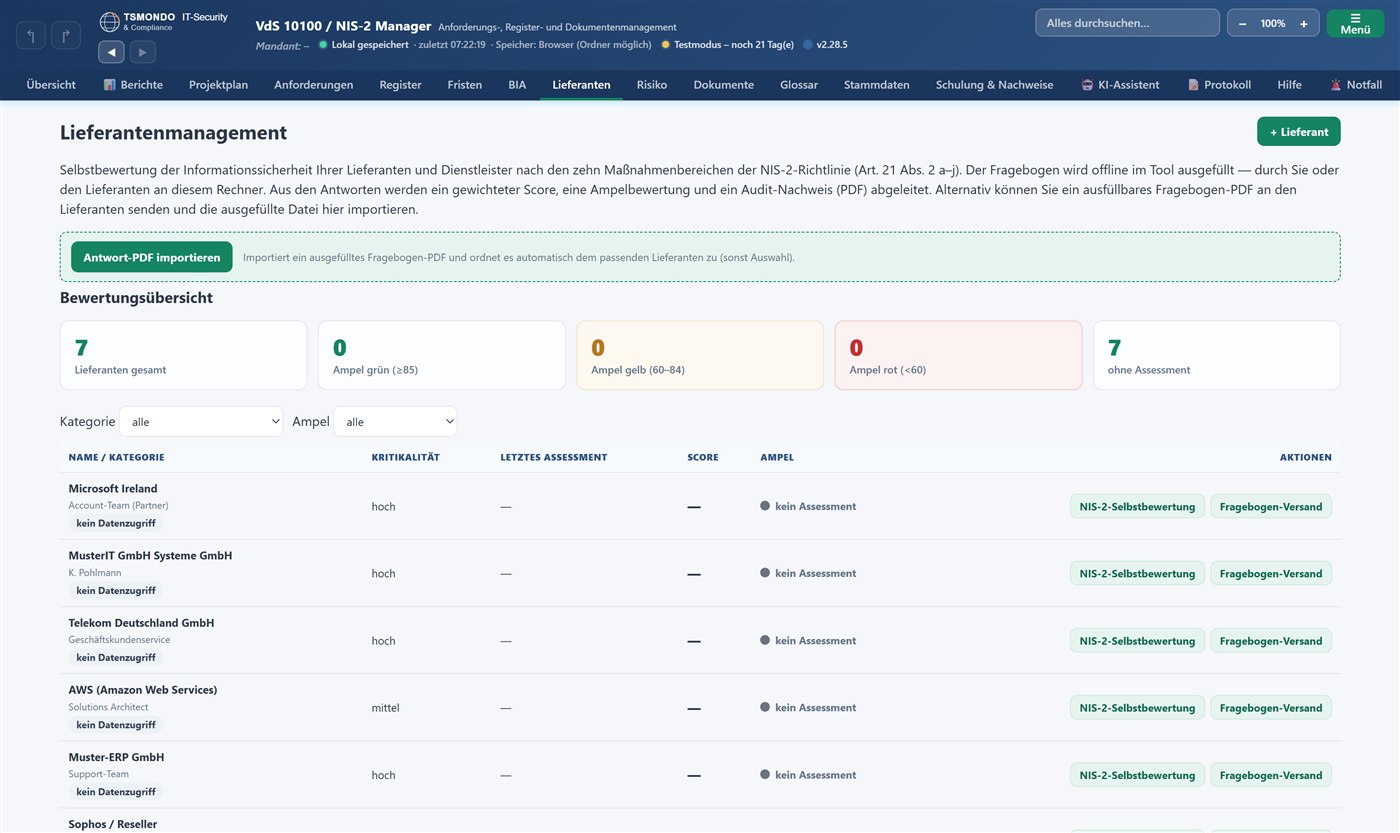This screenshot has height=833, width=1400.
Task: Click the redo arrow icon in header
Action: [66, 35]
